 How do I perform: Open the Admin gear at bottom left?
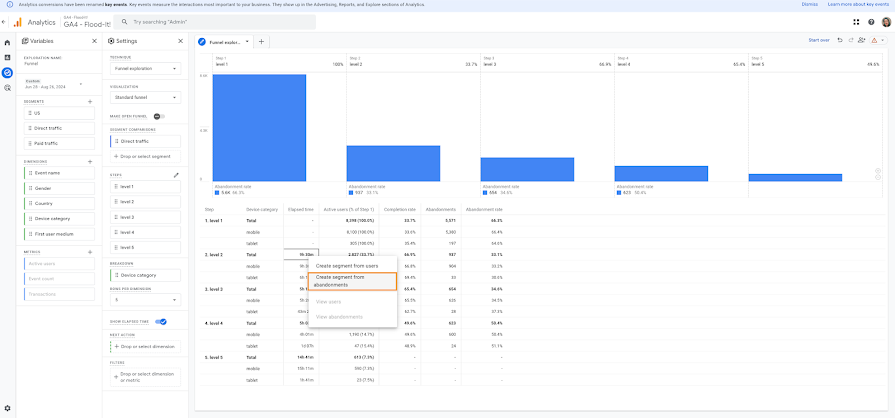[7, 408]
